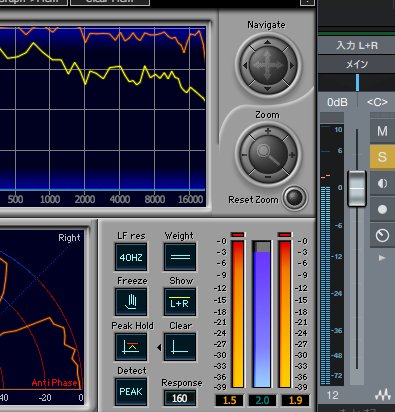The height and width of the screenshot is (412, 395).
Task: Click the 0dB volume readout
Action: click(337, 102)
